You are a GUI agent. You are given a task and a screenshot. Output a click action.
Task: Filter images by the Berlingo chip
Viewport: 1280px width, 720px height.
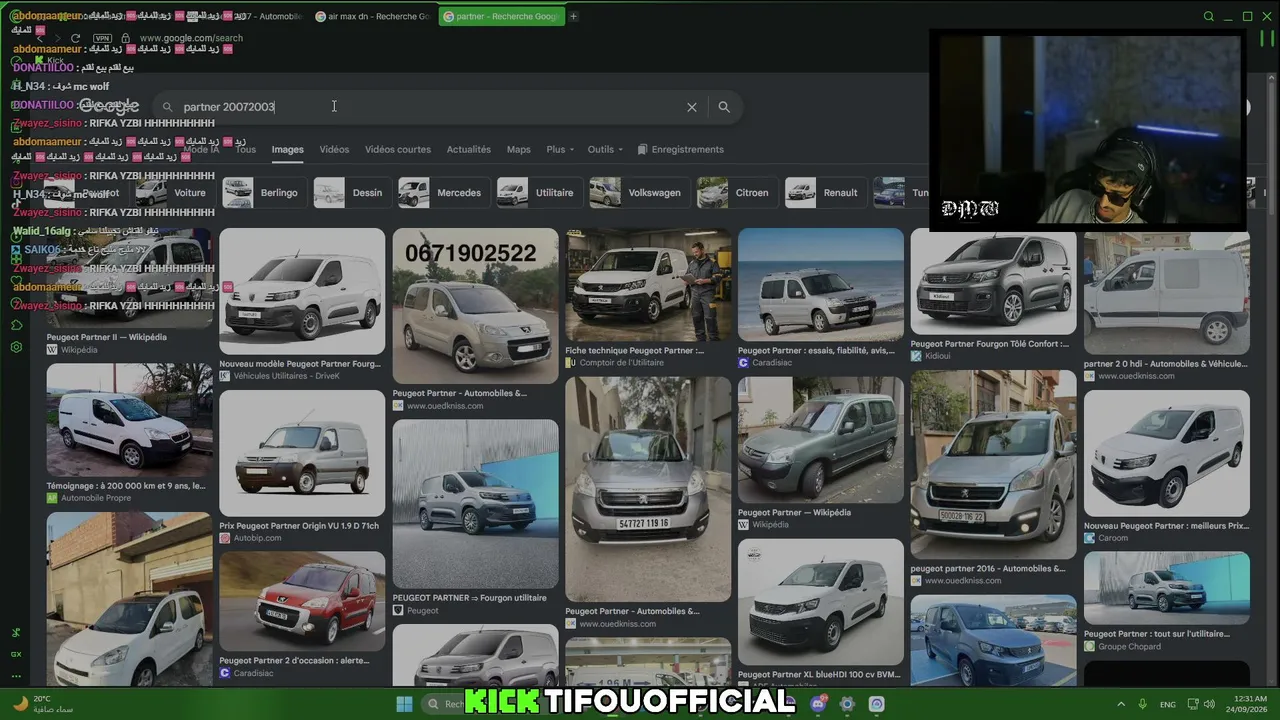pyautogui.click(x=262, y=192)
